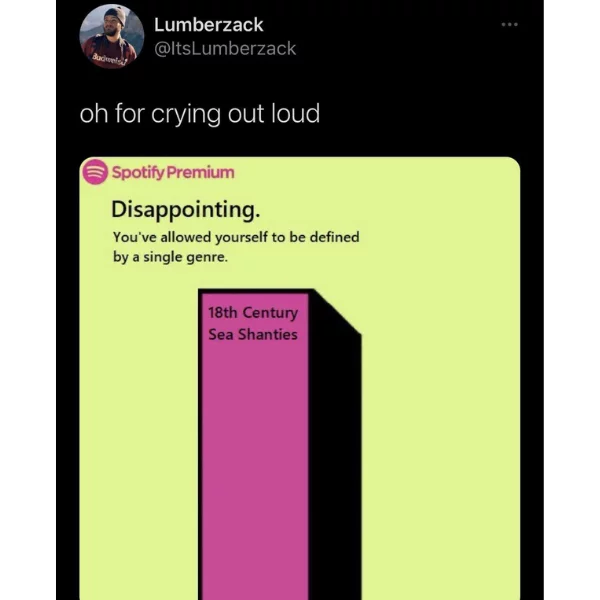Open the three-dot more options menu
The height and width of the screenshot is (600, 600).
(510, 24)
